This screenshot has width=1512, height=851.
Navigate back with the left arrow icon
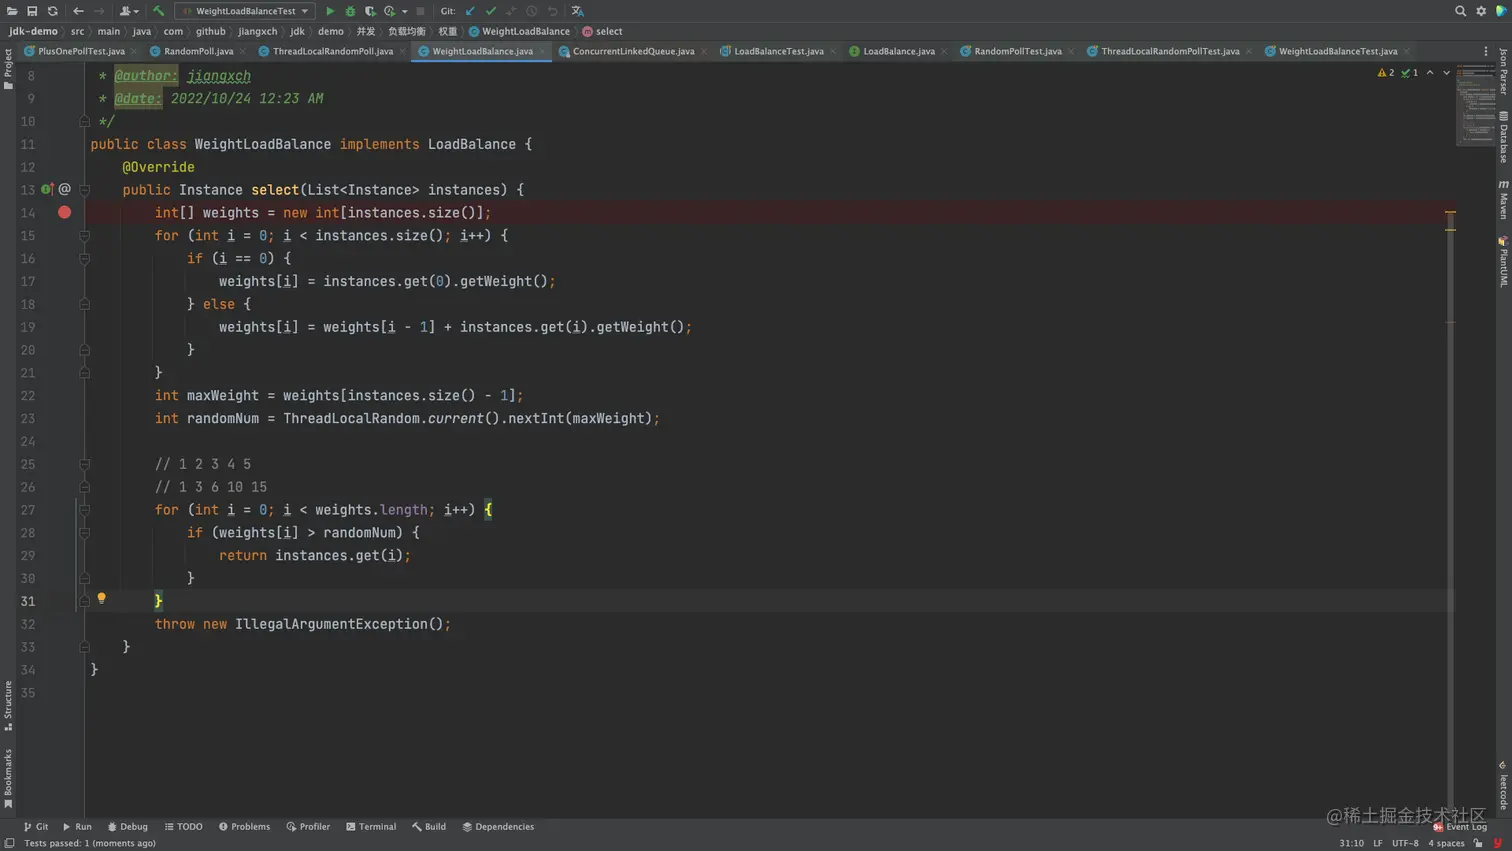[78, 11]
